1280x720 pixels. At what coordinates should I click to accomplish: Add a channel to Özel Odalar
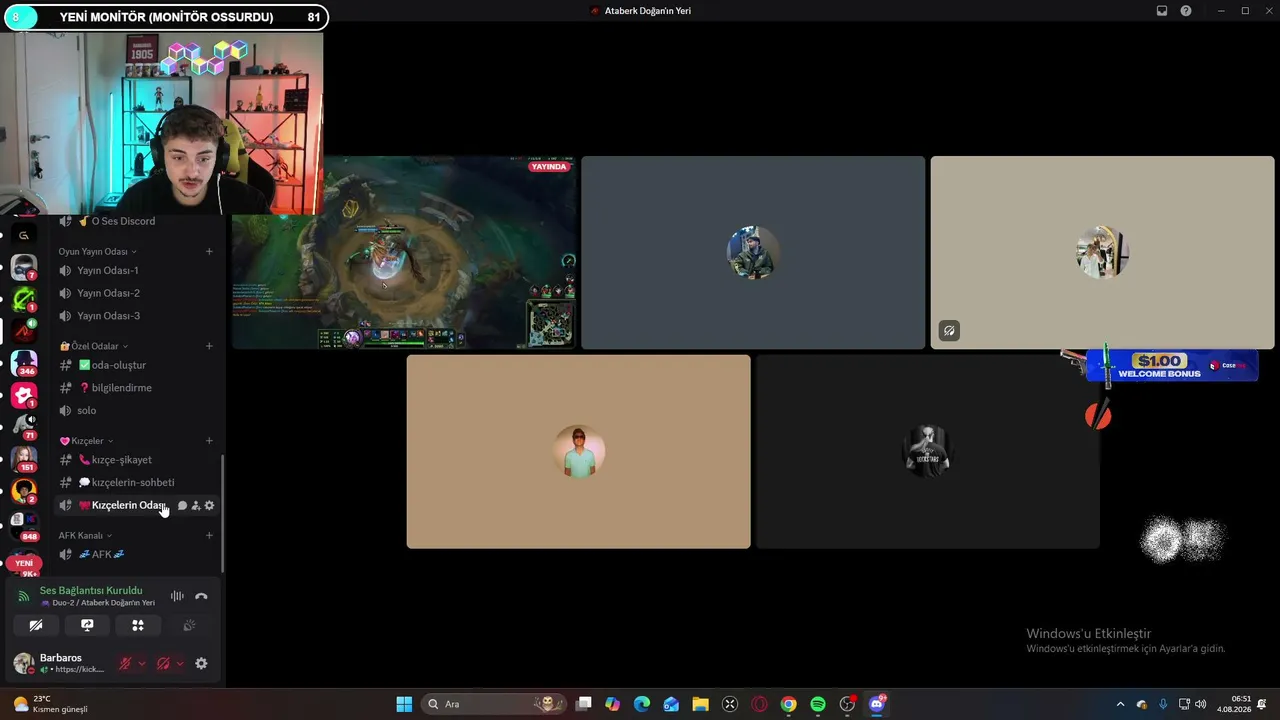click(209, 346)
